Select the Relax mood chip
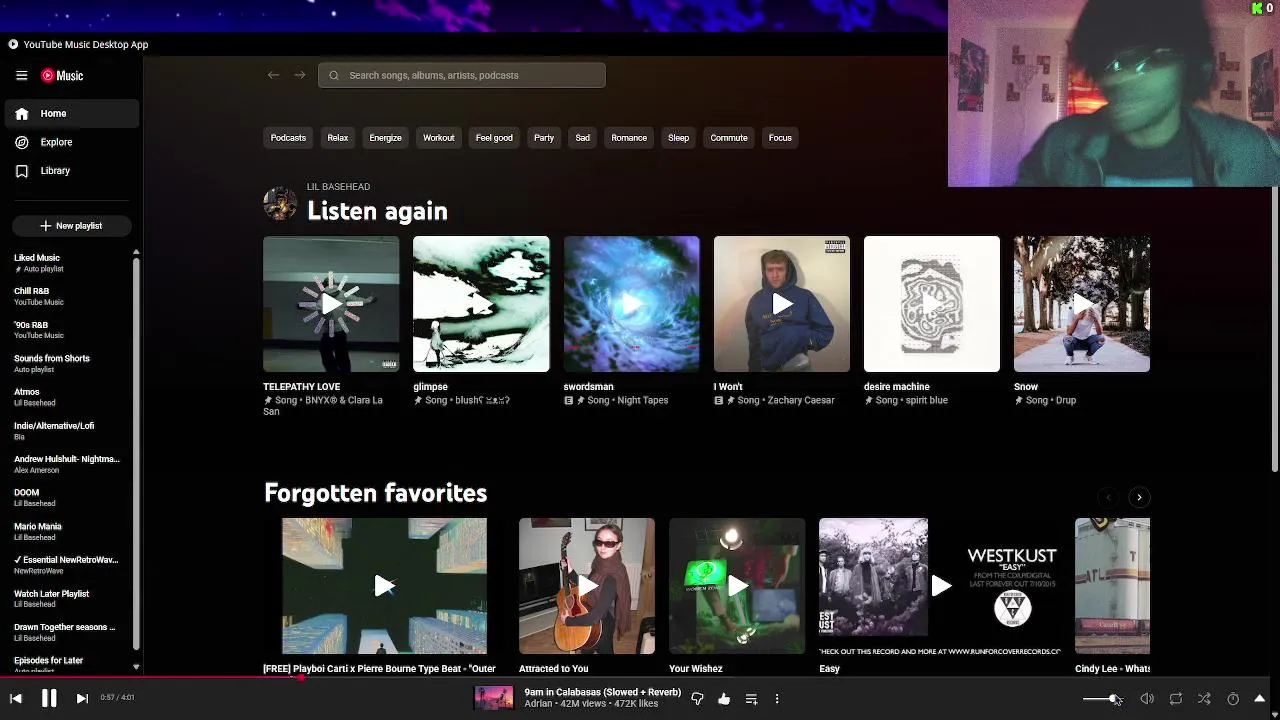Image resolution: width=1280 pixels, height=720 pixels. (x=338, y=138)
